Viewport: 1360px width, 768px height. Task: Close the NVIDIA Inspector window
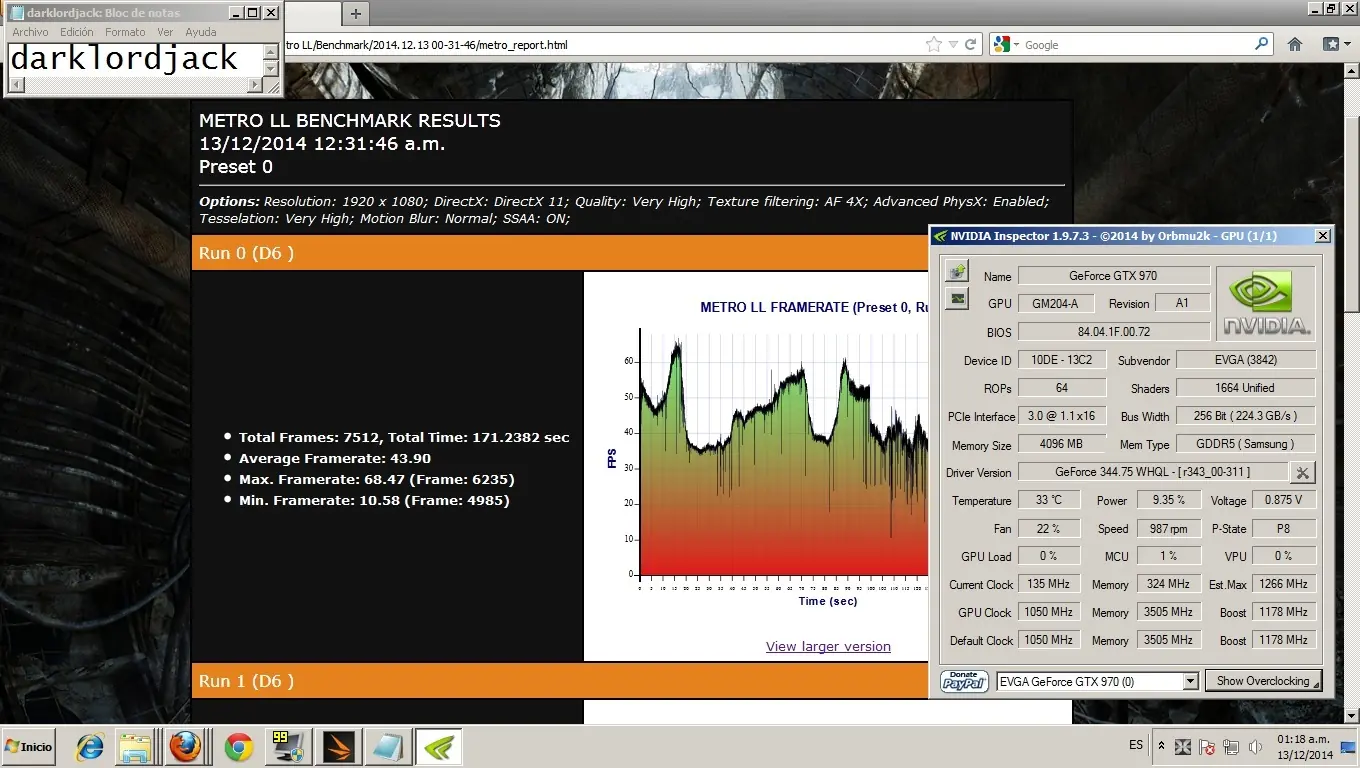[x=1322, y=236]
